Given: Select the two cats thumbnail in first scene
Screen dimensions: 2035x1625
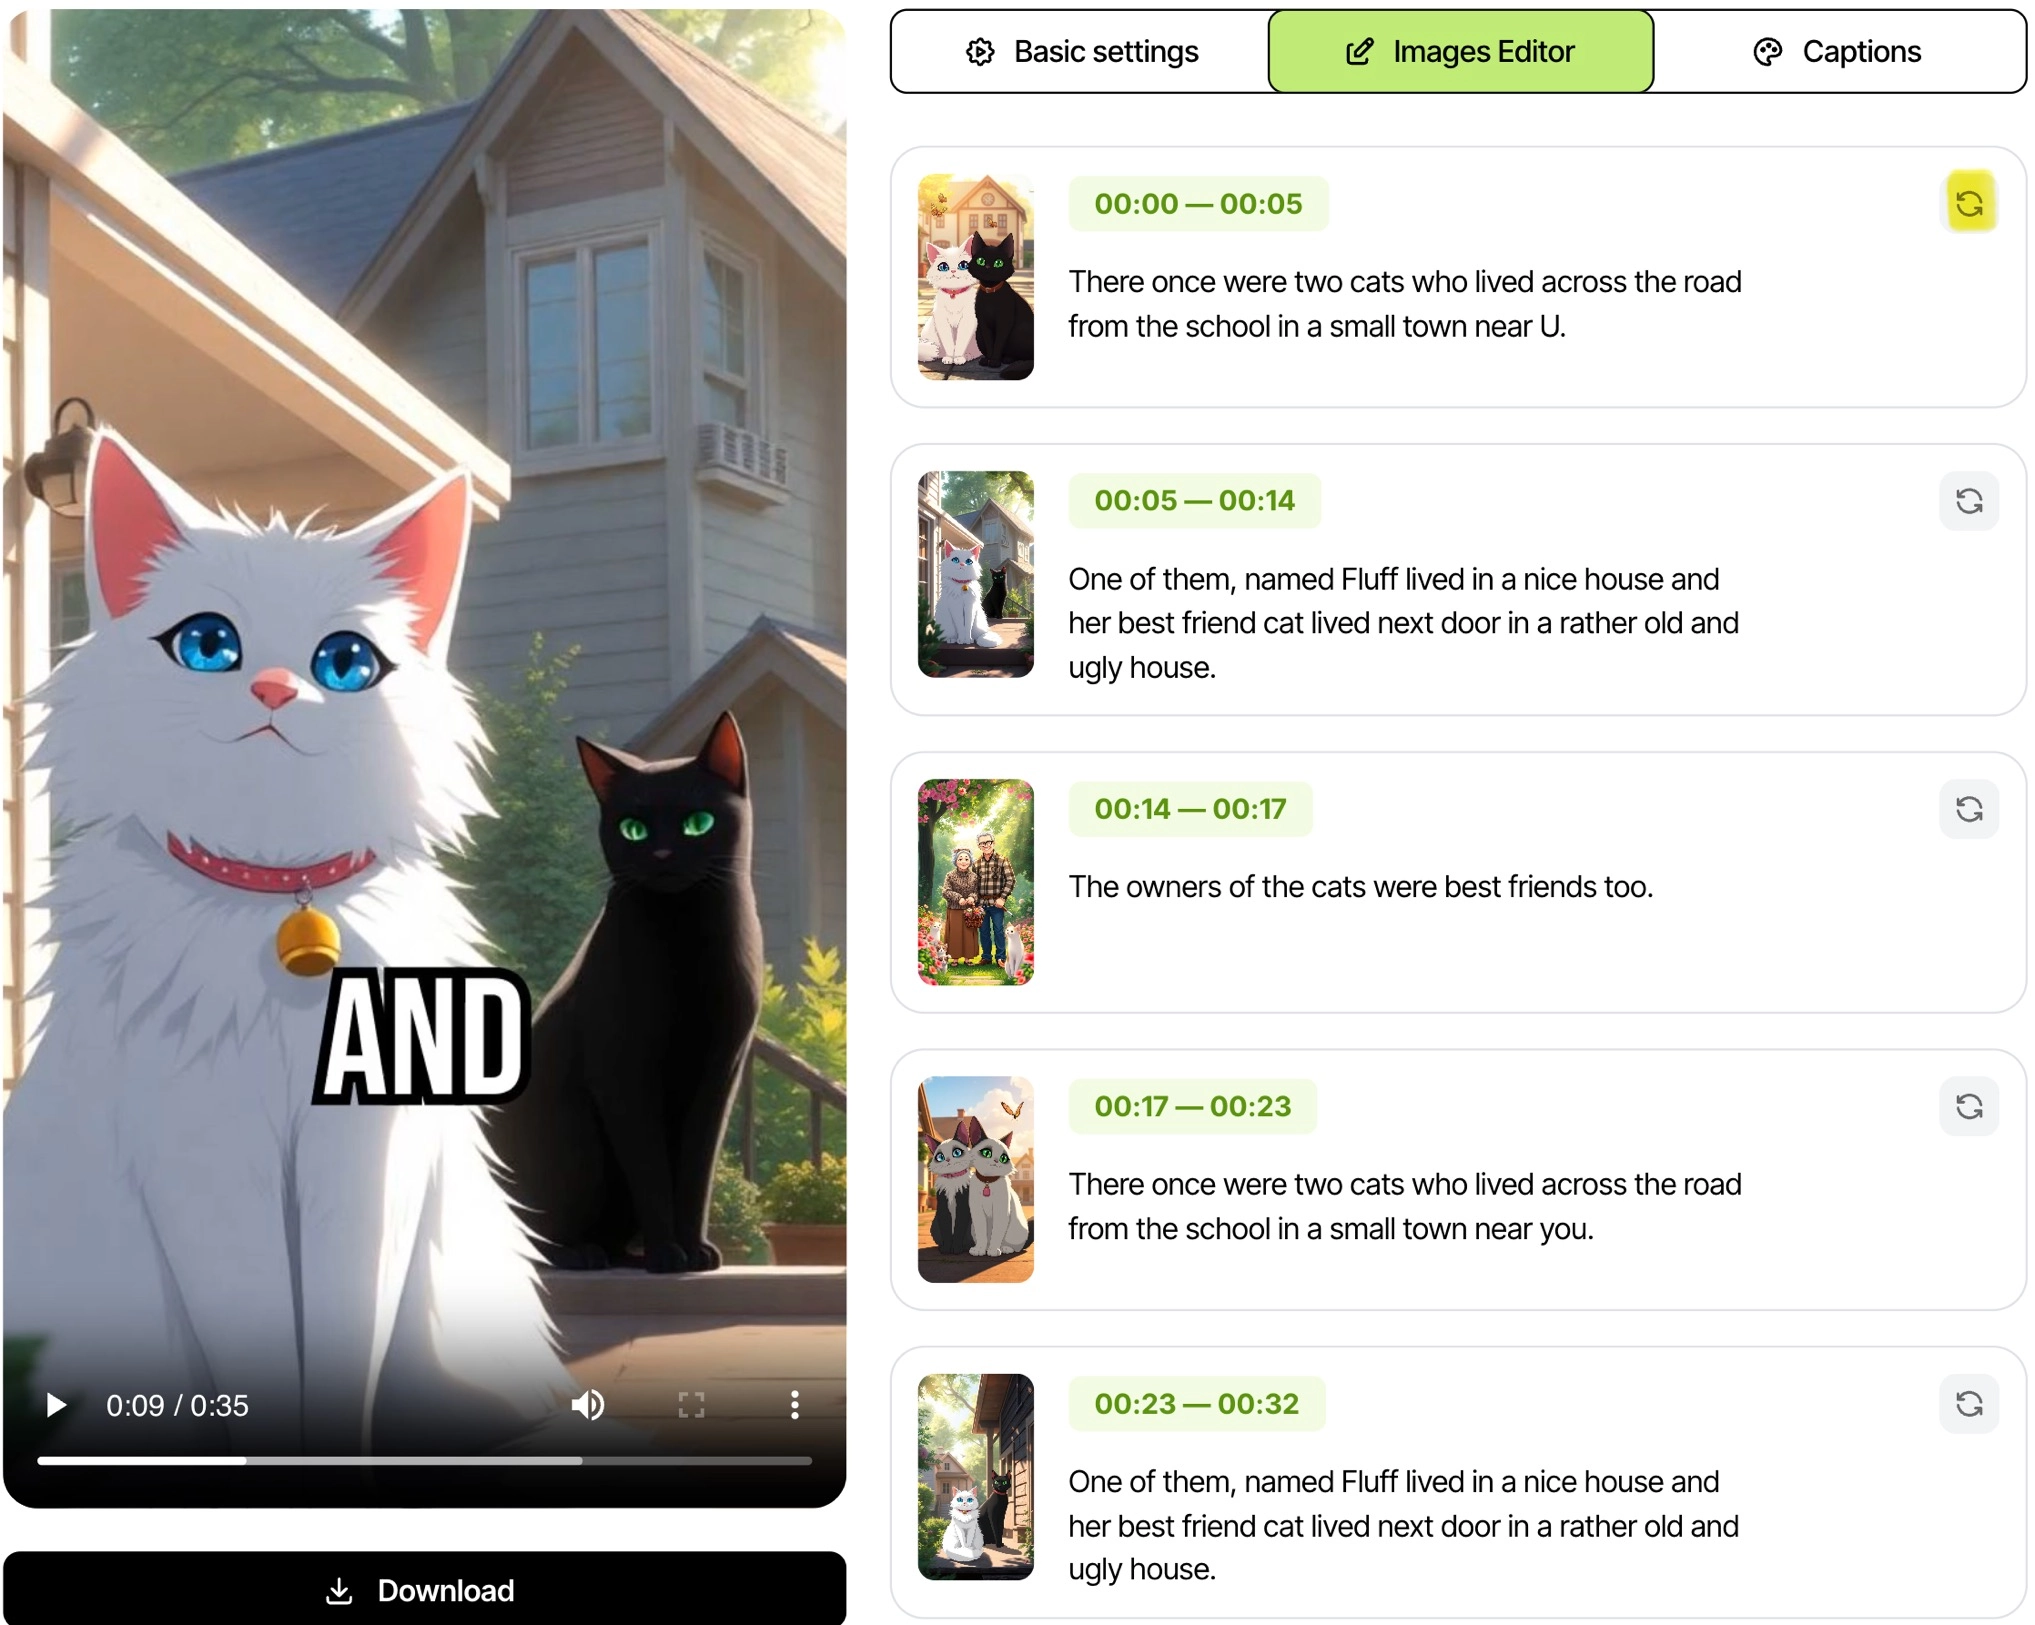Looking at the screenshot, I should point(975,277).
